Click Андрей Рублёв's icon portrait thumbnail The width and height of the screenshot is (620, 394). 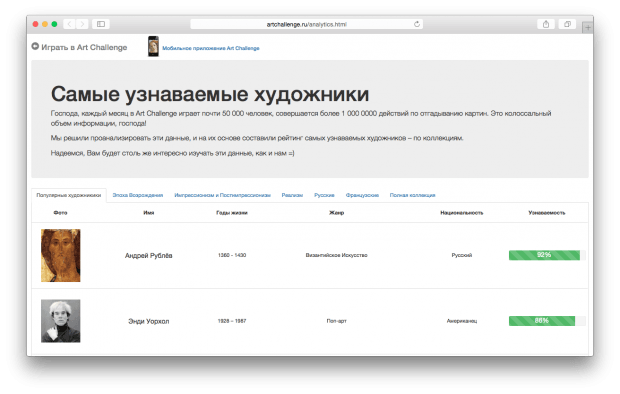pyautogui.click(x=60, y=256)
